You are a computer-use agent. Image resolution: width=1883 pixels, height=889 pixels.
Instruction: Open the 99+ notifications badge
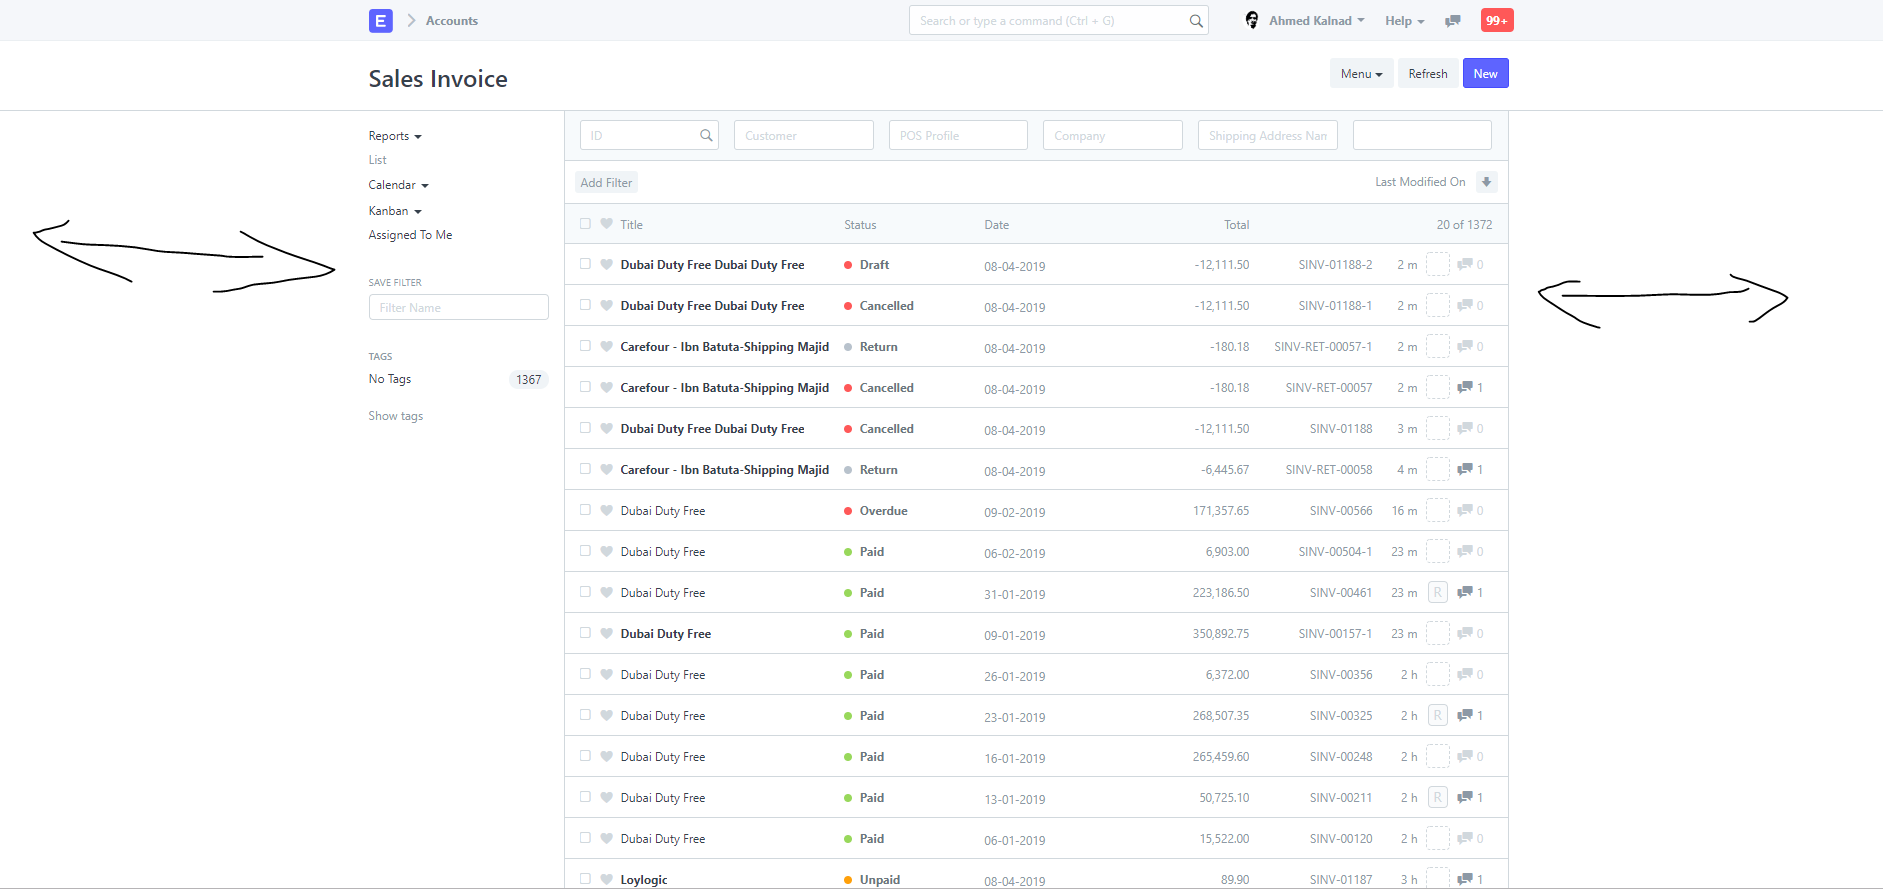(x=1497, y=20)
